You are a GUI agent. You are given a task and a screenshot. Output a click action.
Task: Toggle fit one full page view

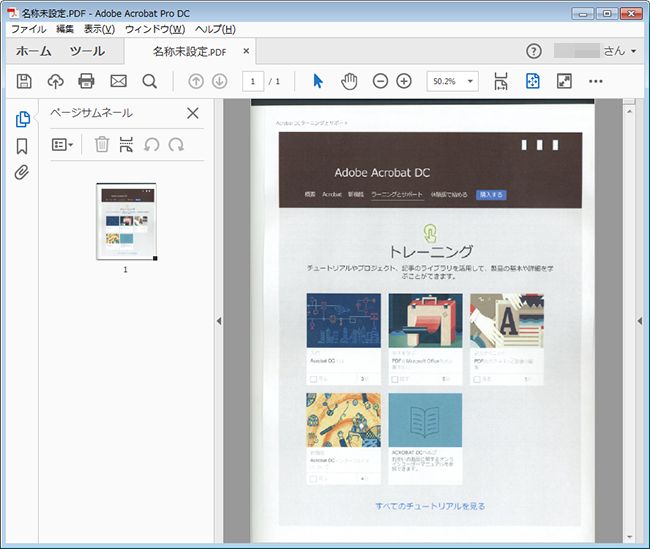(x=533, y=81)
